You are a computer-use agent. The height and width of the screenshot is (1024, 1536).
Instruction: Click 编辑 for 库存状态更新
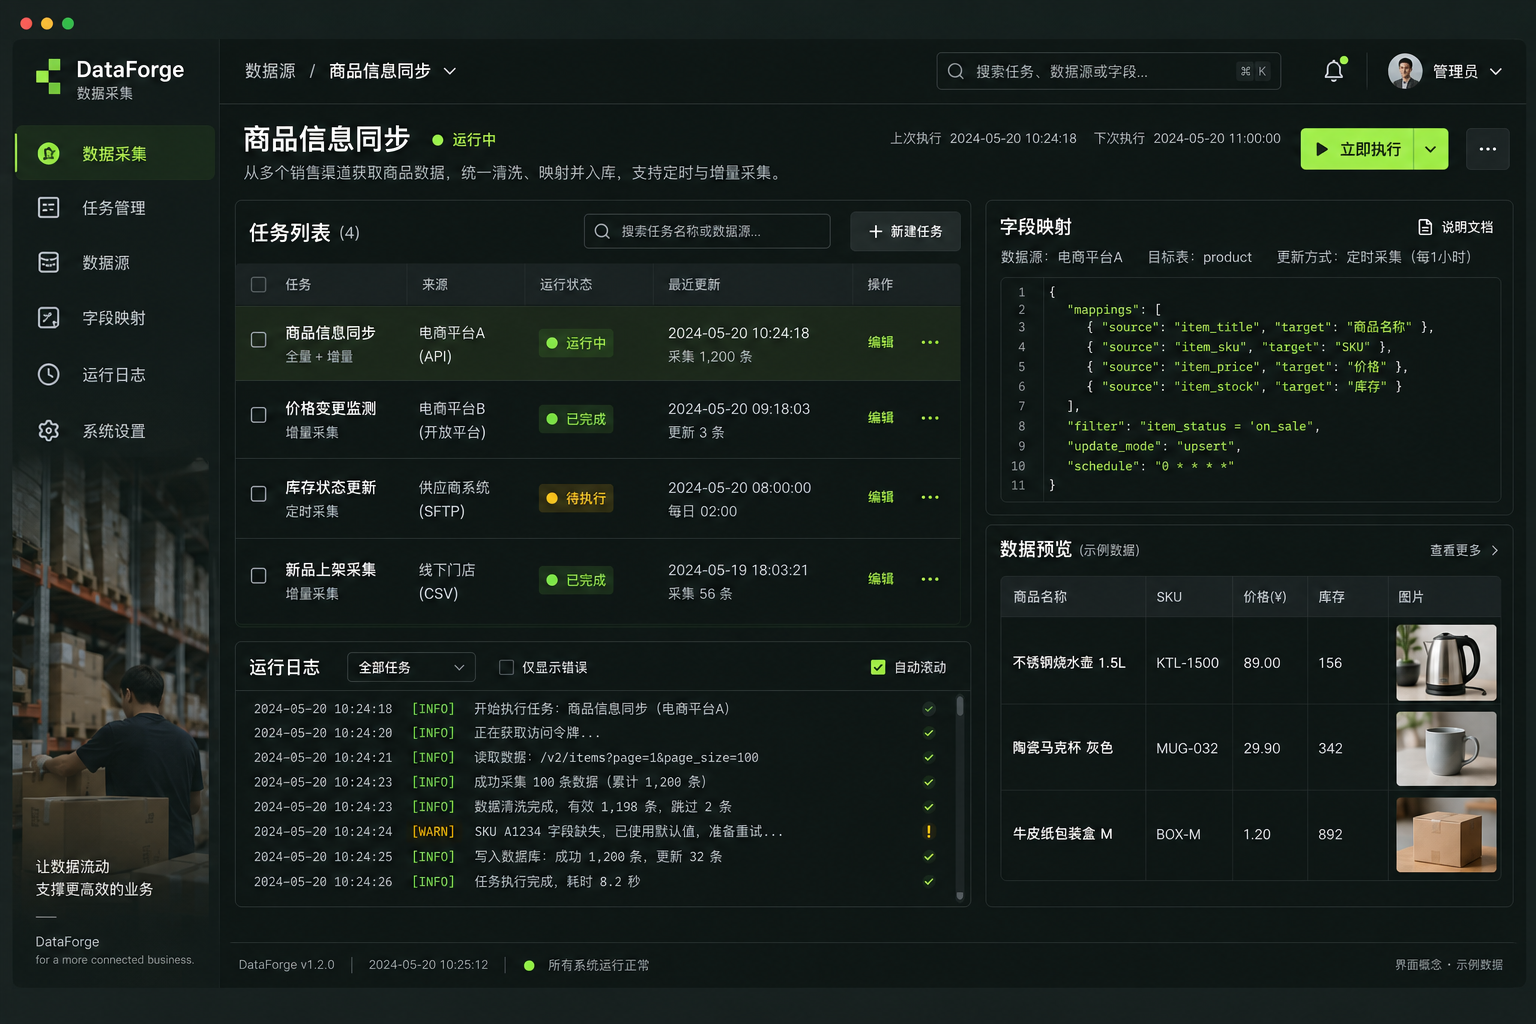click(881, 497)
